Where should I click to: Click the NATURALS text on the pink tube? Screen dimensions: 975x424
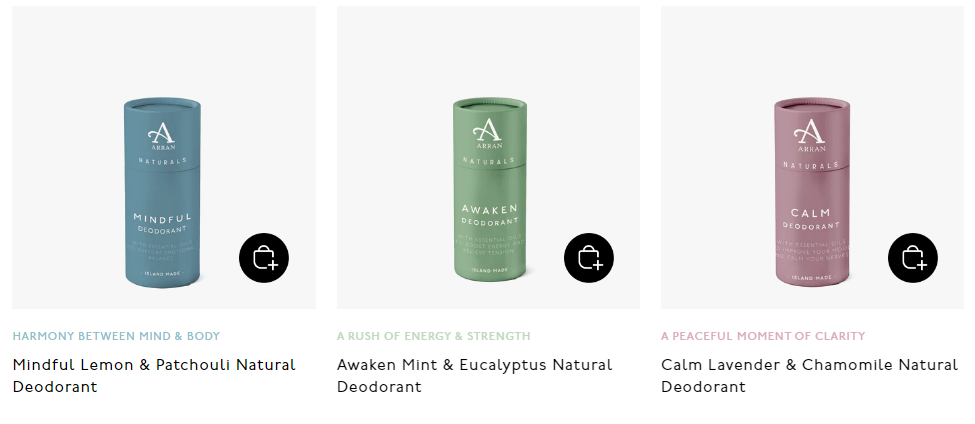tap(811, 165)
